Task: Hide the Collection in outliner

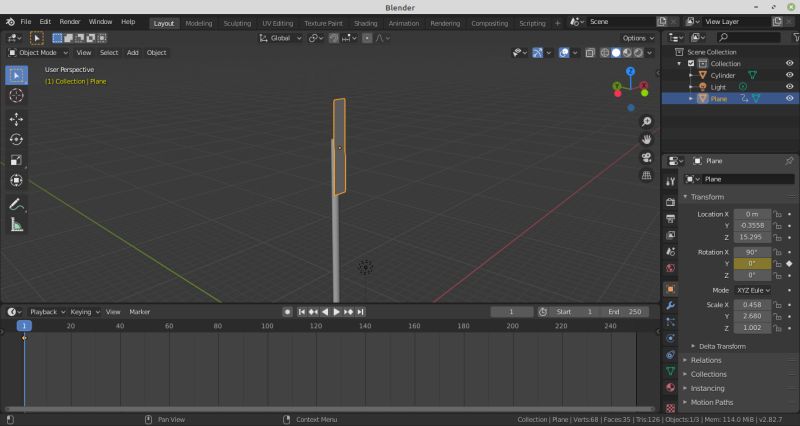Action: click(x=789, y=63)
